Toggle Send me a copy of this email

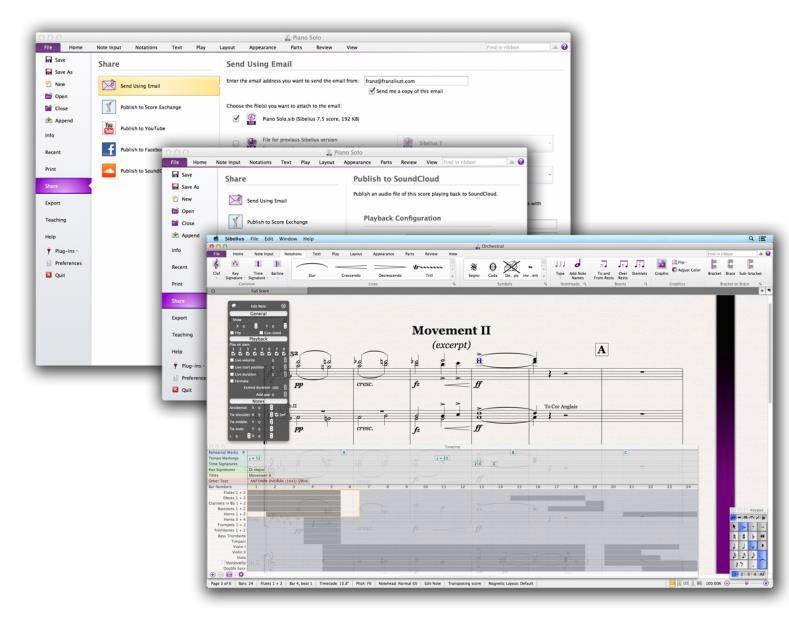372,91
